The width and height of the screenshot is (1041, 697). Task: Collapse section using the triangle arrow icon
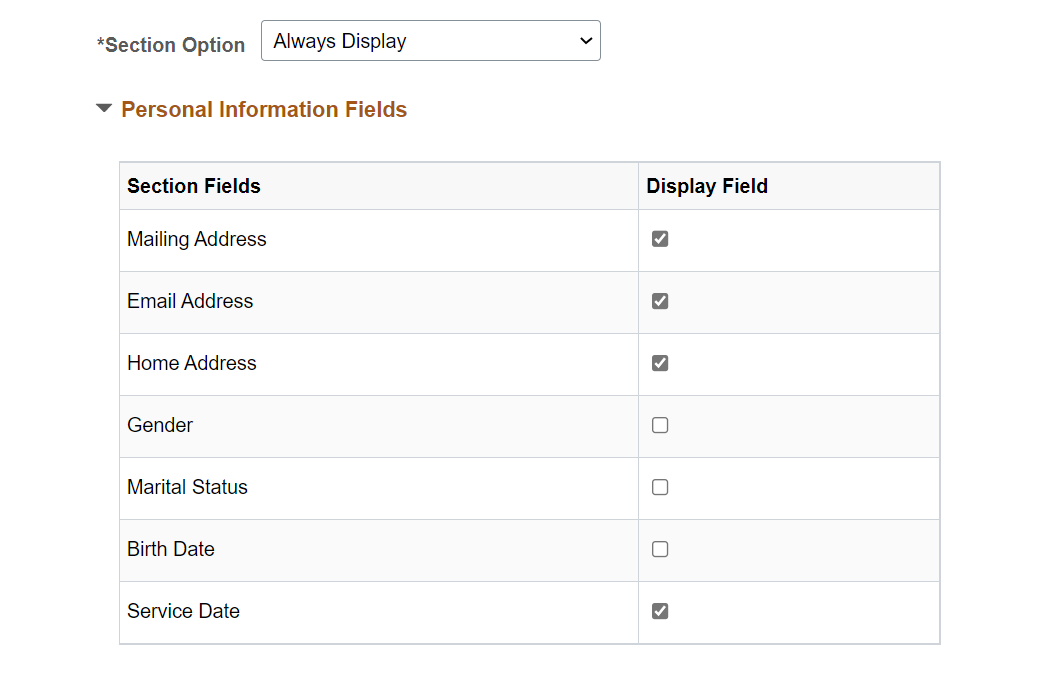click(104, 109)
